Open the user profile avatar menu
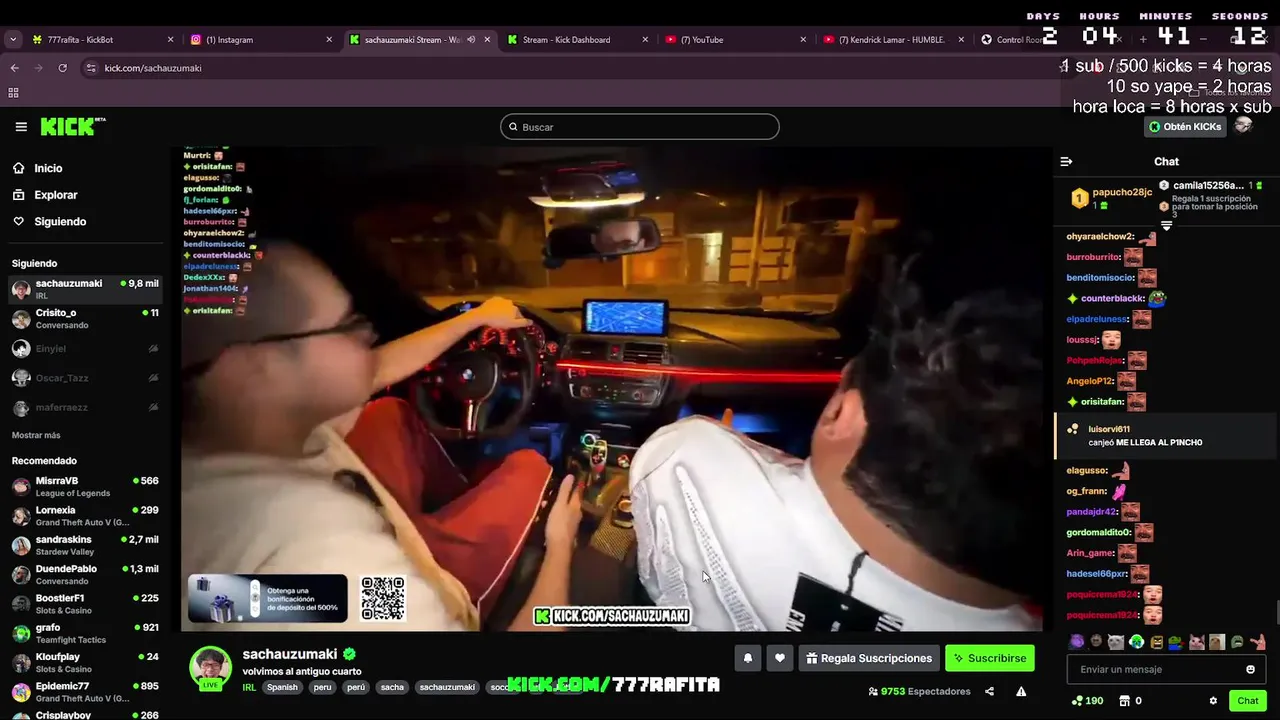The width and height of the screenshot is (1280, 720). tap(1243, 126)
